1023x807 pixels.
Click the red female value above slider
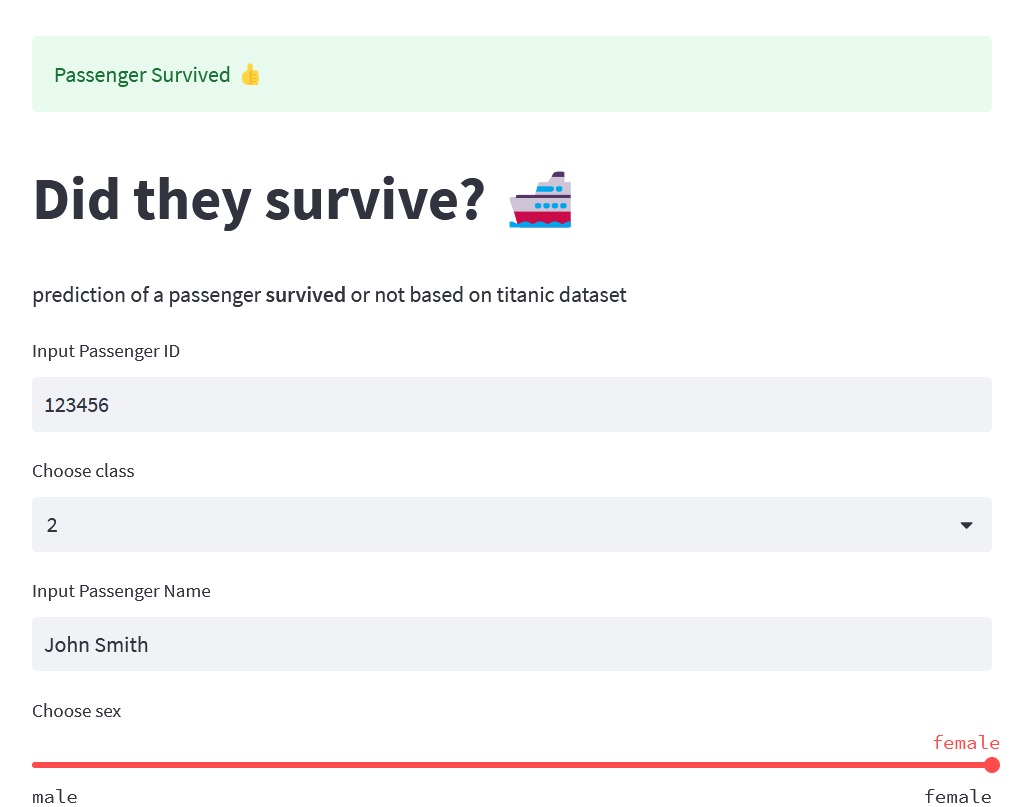966,742
